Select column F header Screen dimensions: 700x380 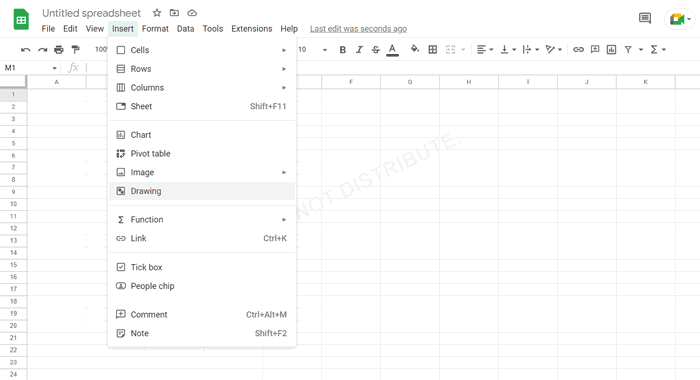(351, 82)
